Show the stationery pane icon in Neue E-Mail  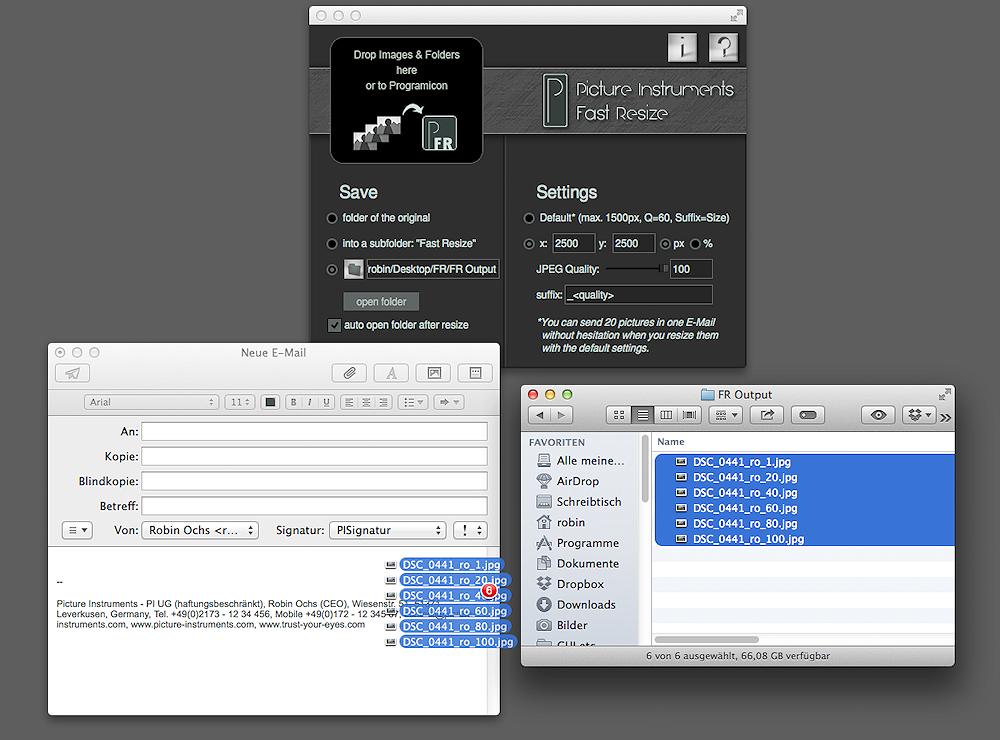475,373
